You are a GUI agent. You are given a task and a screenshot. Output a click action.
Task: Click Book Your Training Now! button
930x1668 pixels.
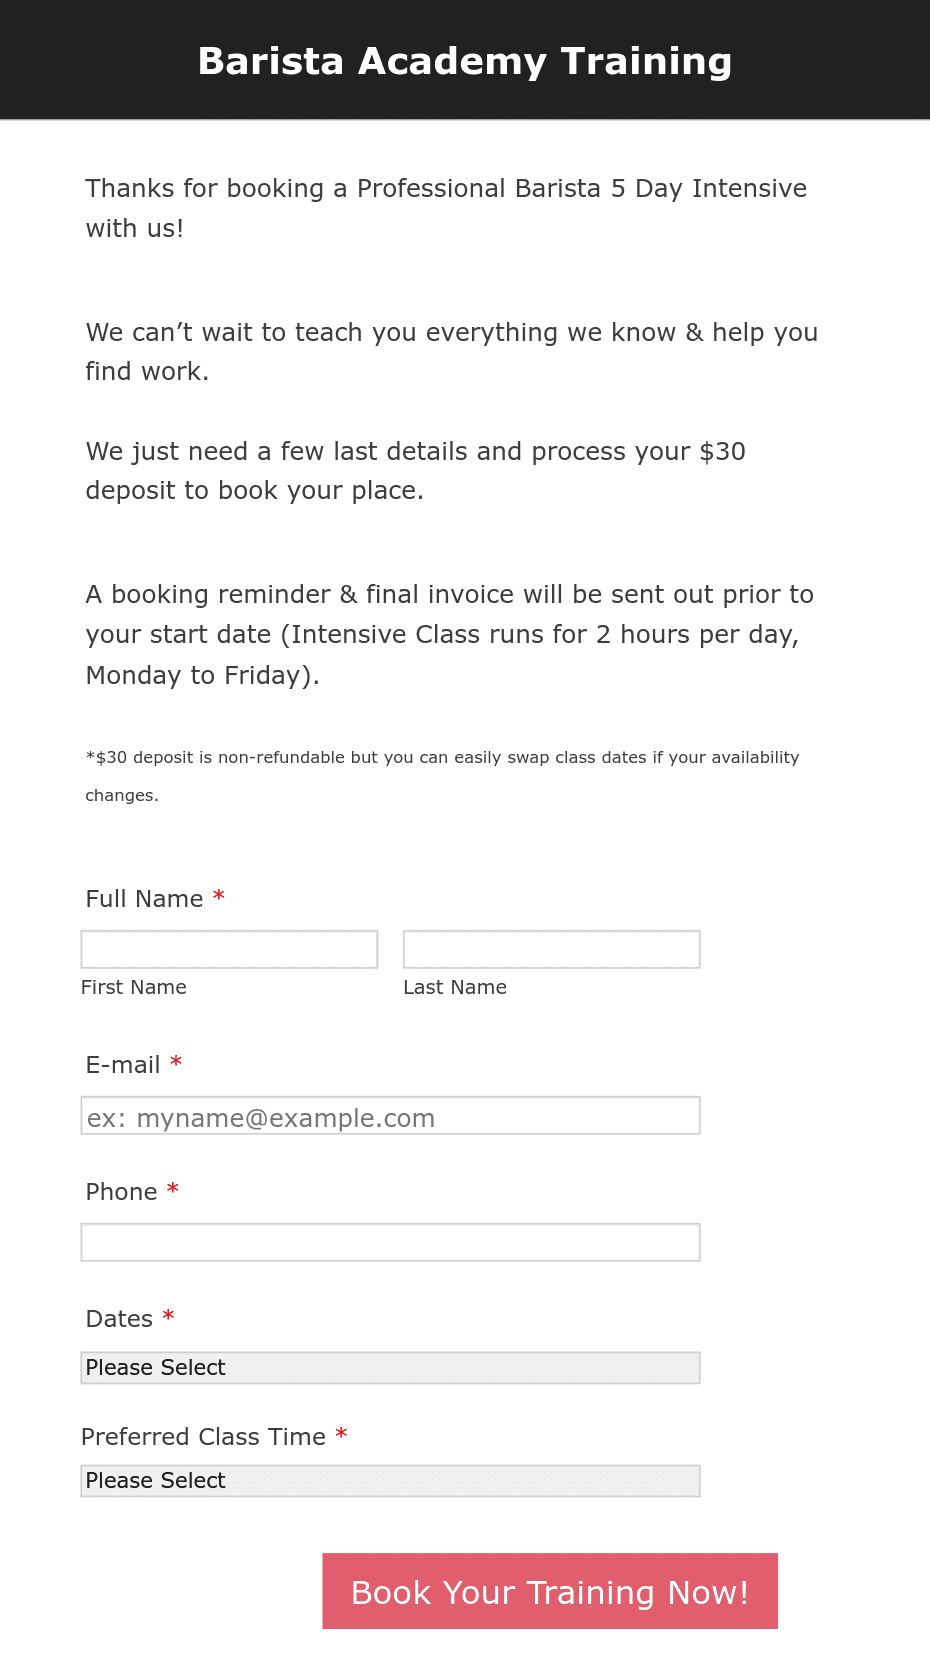[550, 1591]
